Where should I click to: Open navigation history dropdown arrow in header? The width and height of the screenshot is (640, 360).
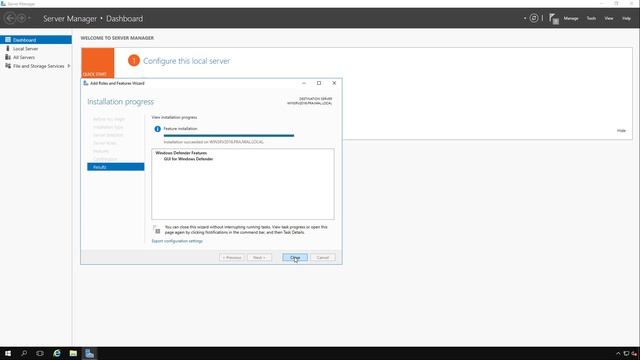[29, 18]
